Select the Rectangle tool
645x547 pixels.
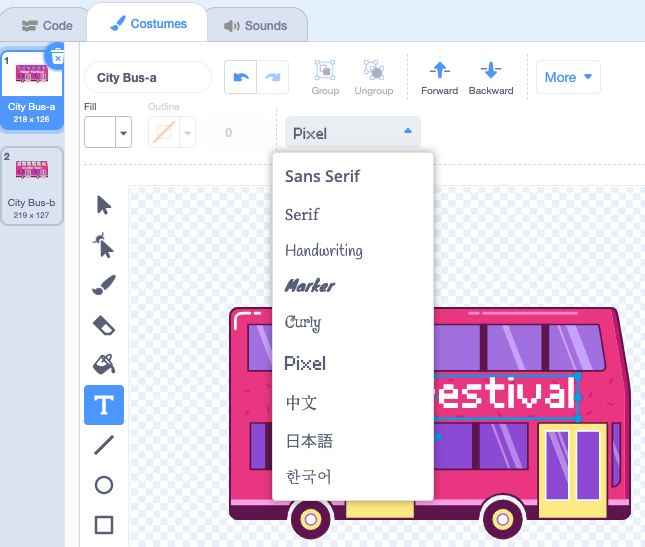click(104, 525)
